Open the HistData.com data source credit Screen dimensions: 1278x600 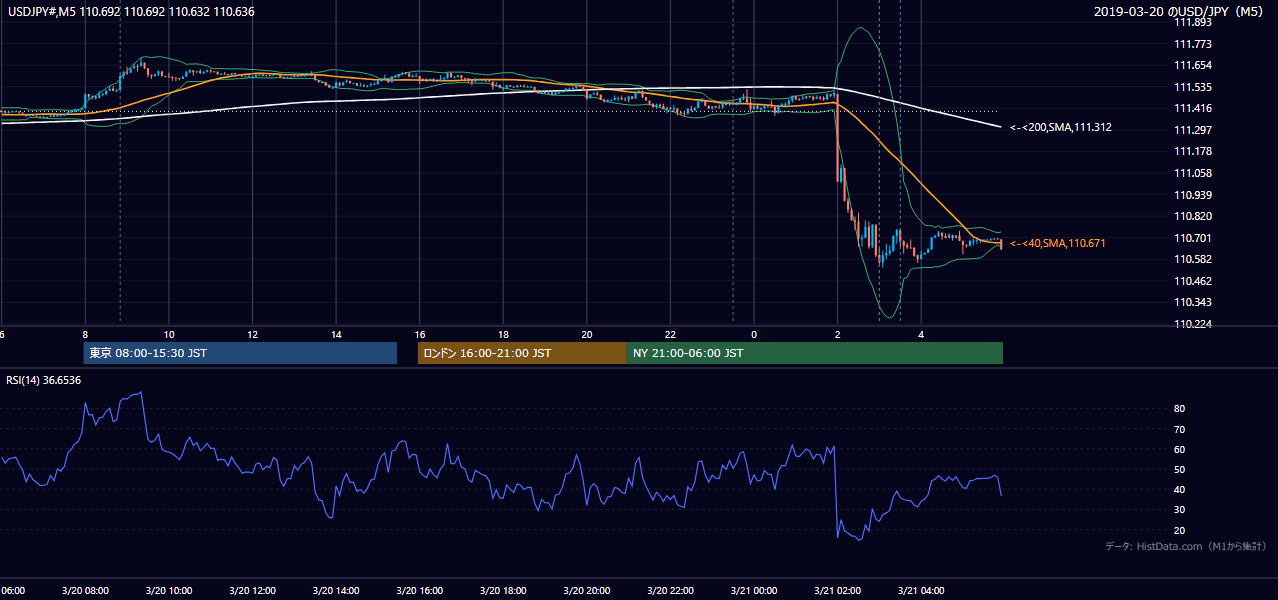pyautogui.click(x=1186, y=546)
